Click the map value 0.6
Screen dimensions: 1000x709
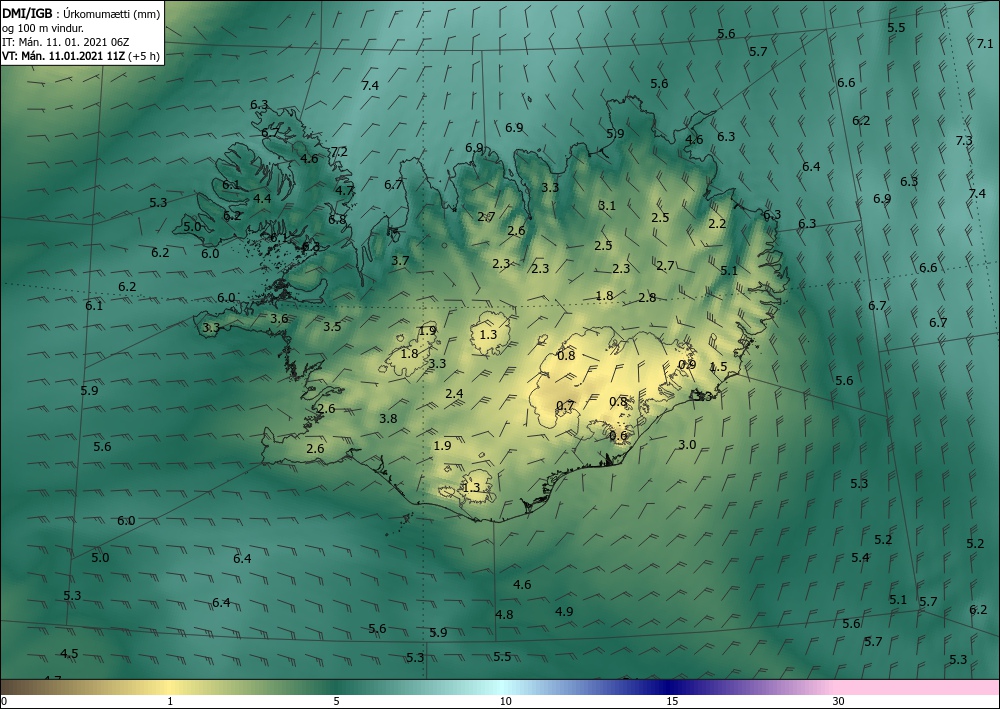click(x=618, y=435)
